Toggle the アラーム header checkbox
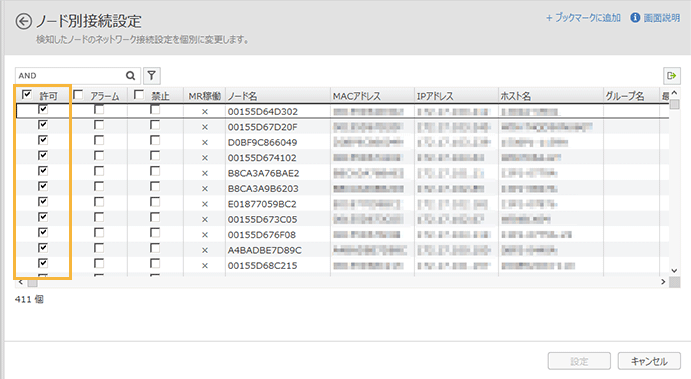The image size is (691, 379). pos(78,94)
